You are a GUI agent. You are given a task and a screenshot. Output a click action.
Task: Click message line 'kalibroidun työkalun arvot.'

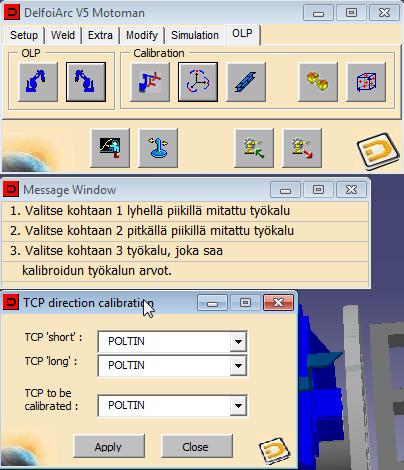click(x=185, y=271)
